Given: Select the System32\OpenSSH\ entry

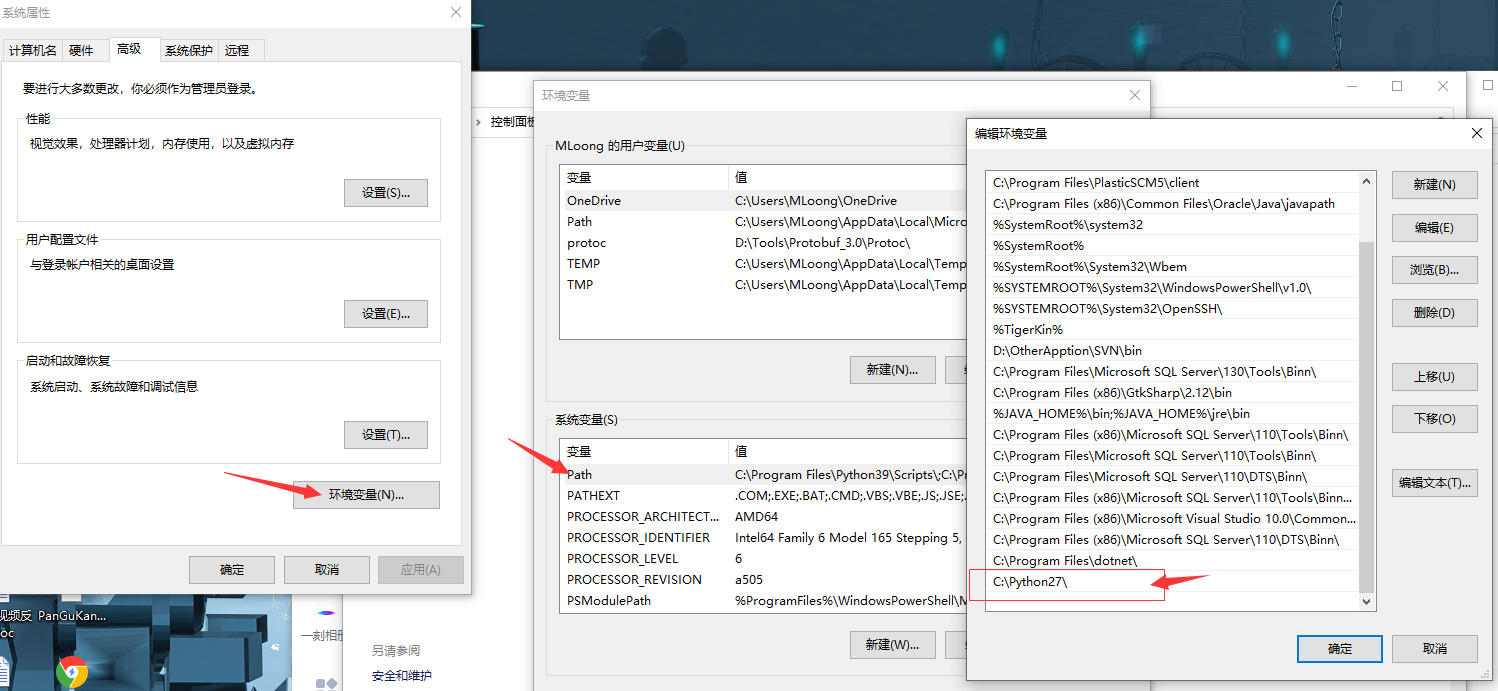Looking at the screenshot, I should [x=1172, y=309].
